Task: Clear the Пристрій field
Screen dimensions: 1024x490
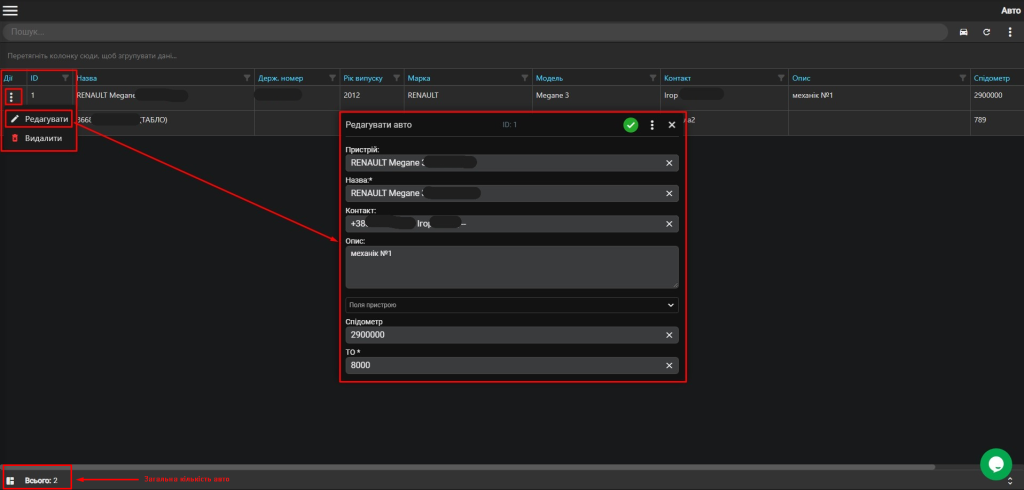Action: [669, 163]
